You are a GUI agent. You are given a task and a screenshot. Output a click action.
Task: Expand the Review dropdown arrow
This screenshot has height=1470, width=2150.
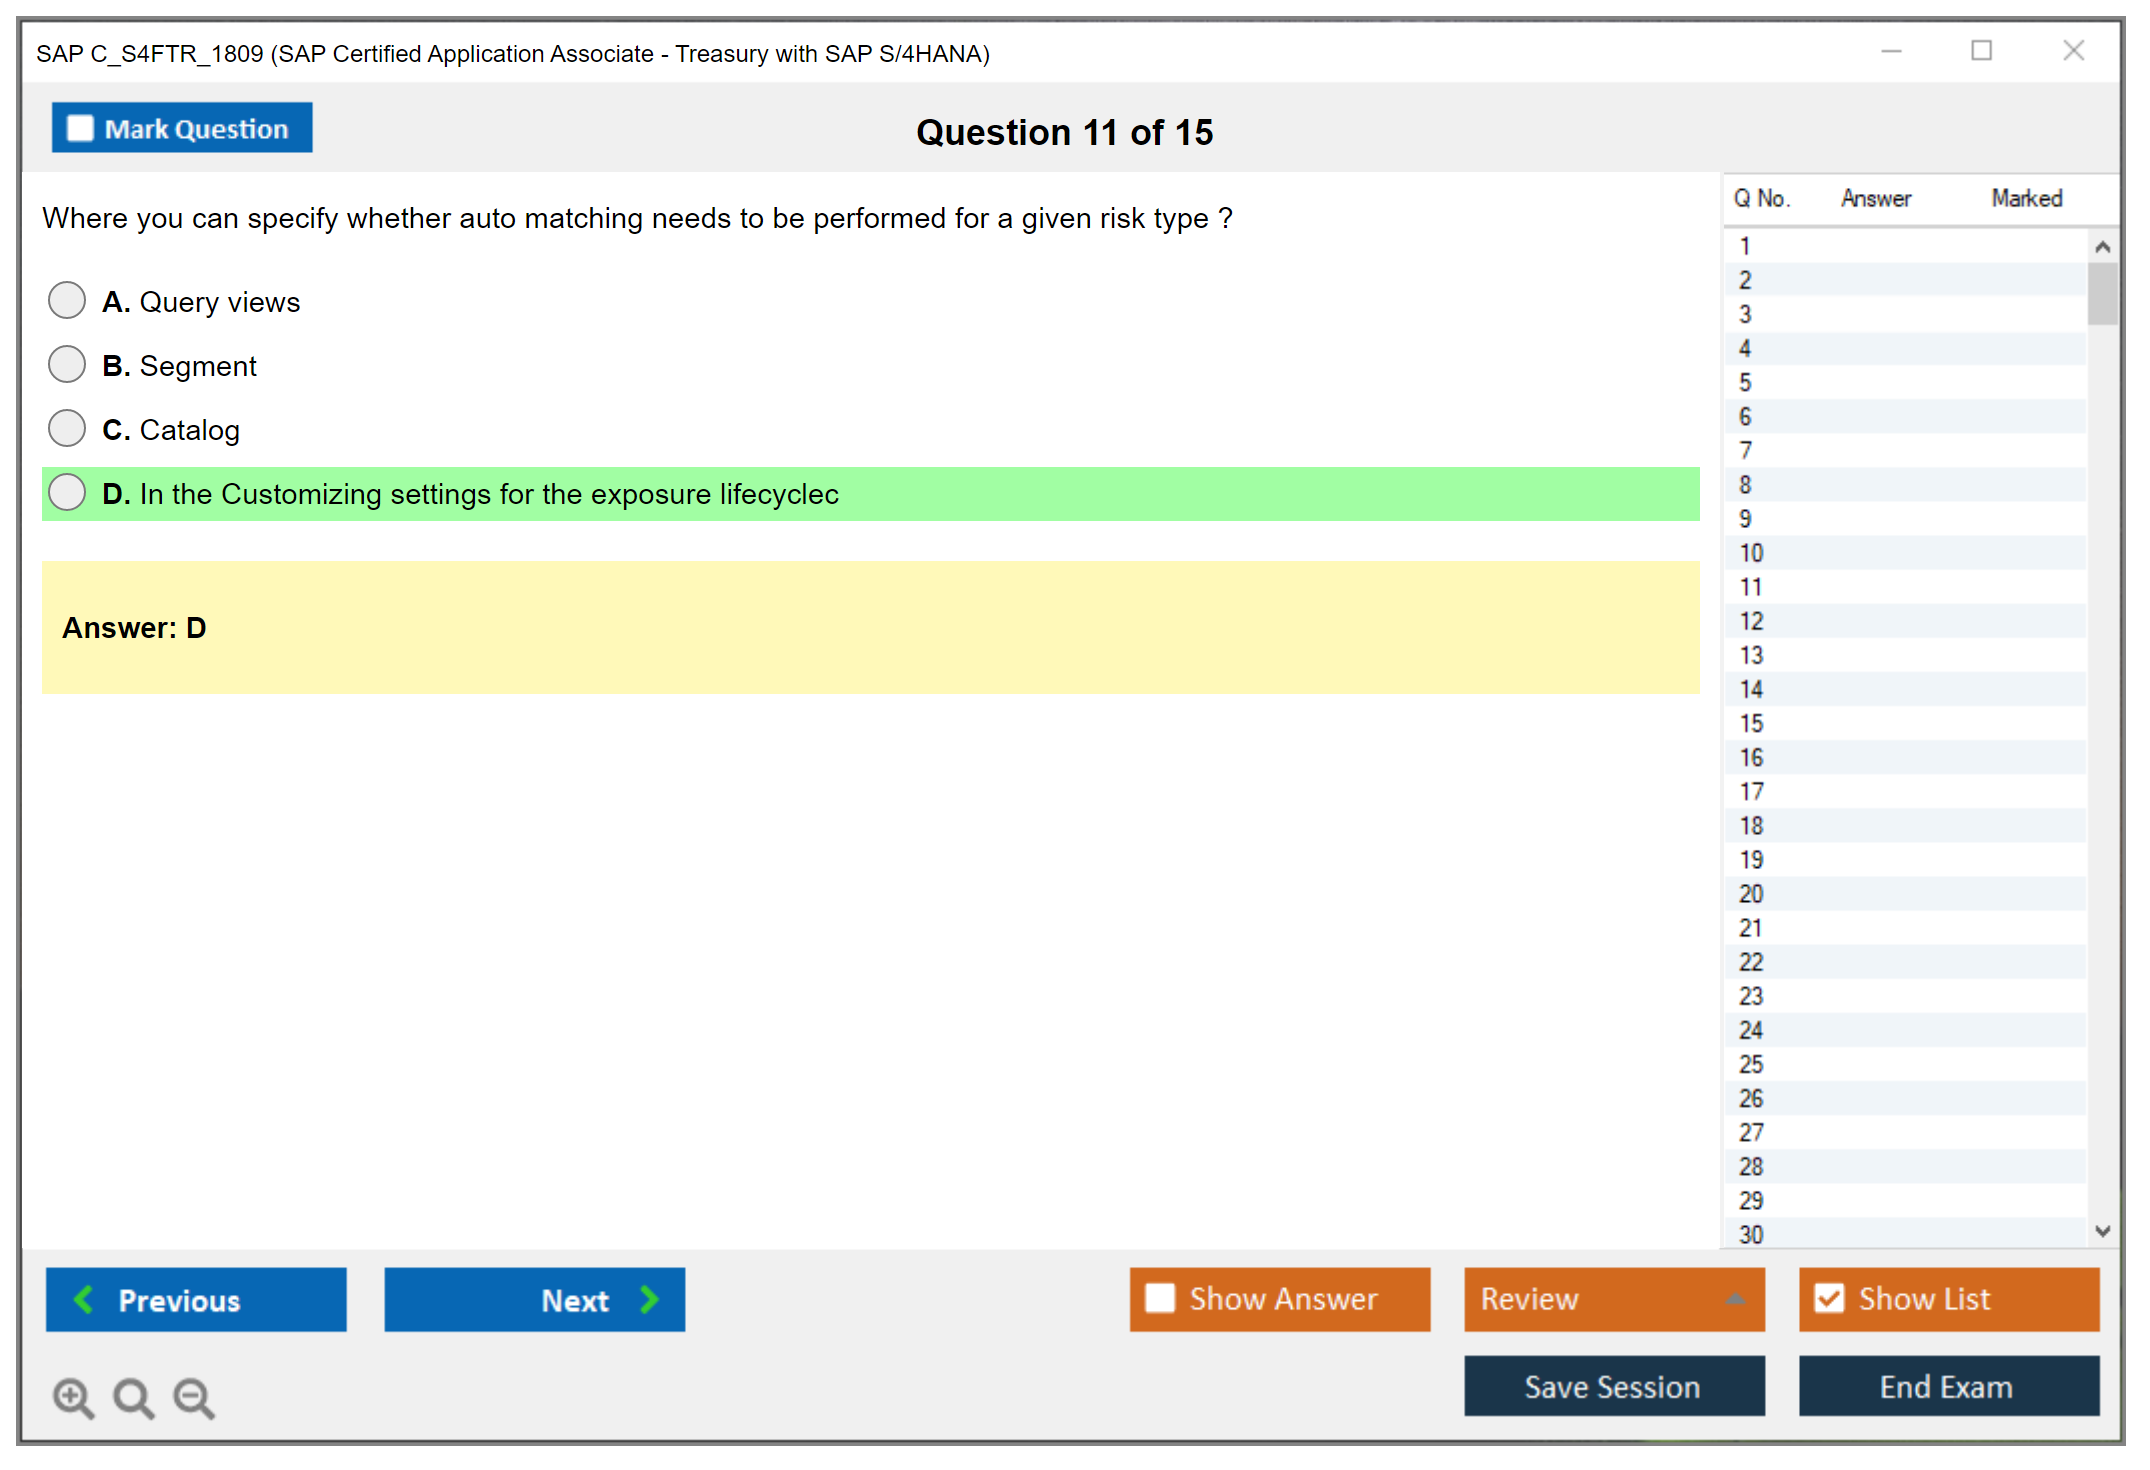point(1735,1299)
